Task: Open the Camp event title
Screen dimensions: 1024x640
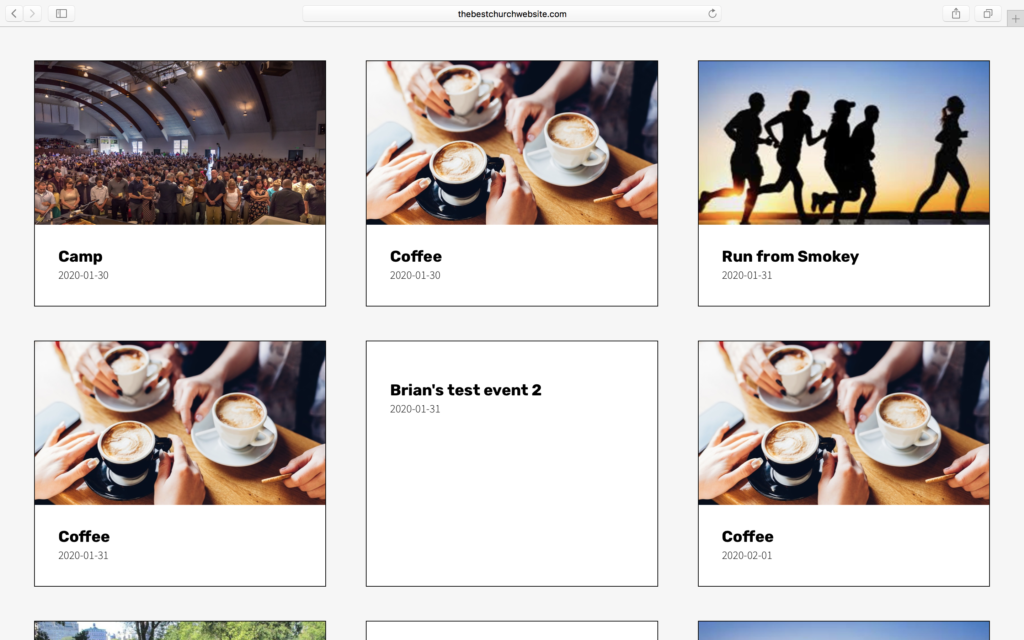Action: point(80,256)
